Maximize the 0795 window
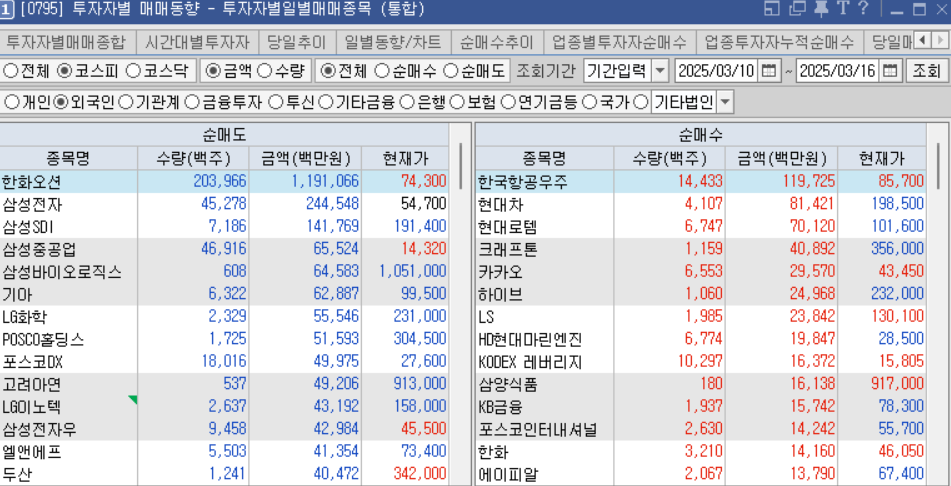The width and height of the screenshot is (951, 486). (x=919, y=10)
